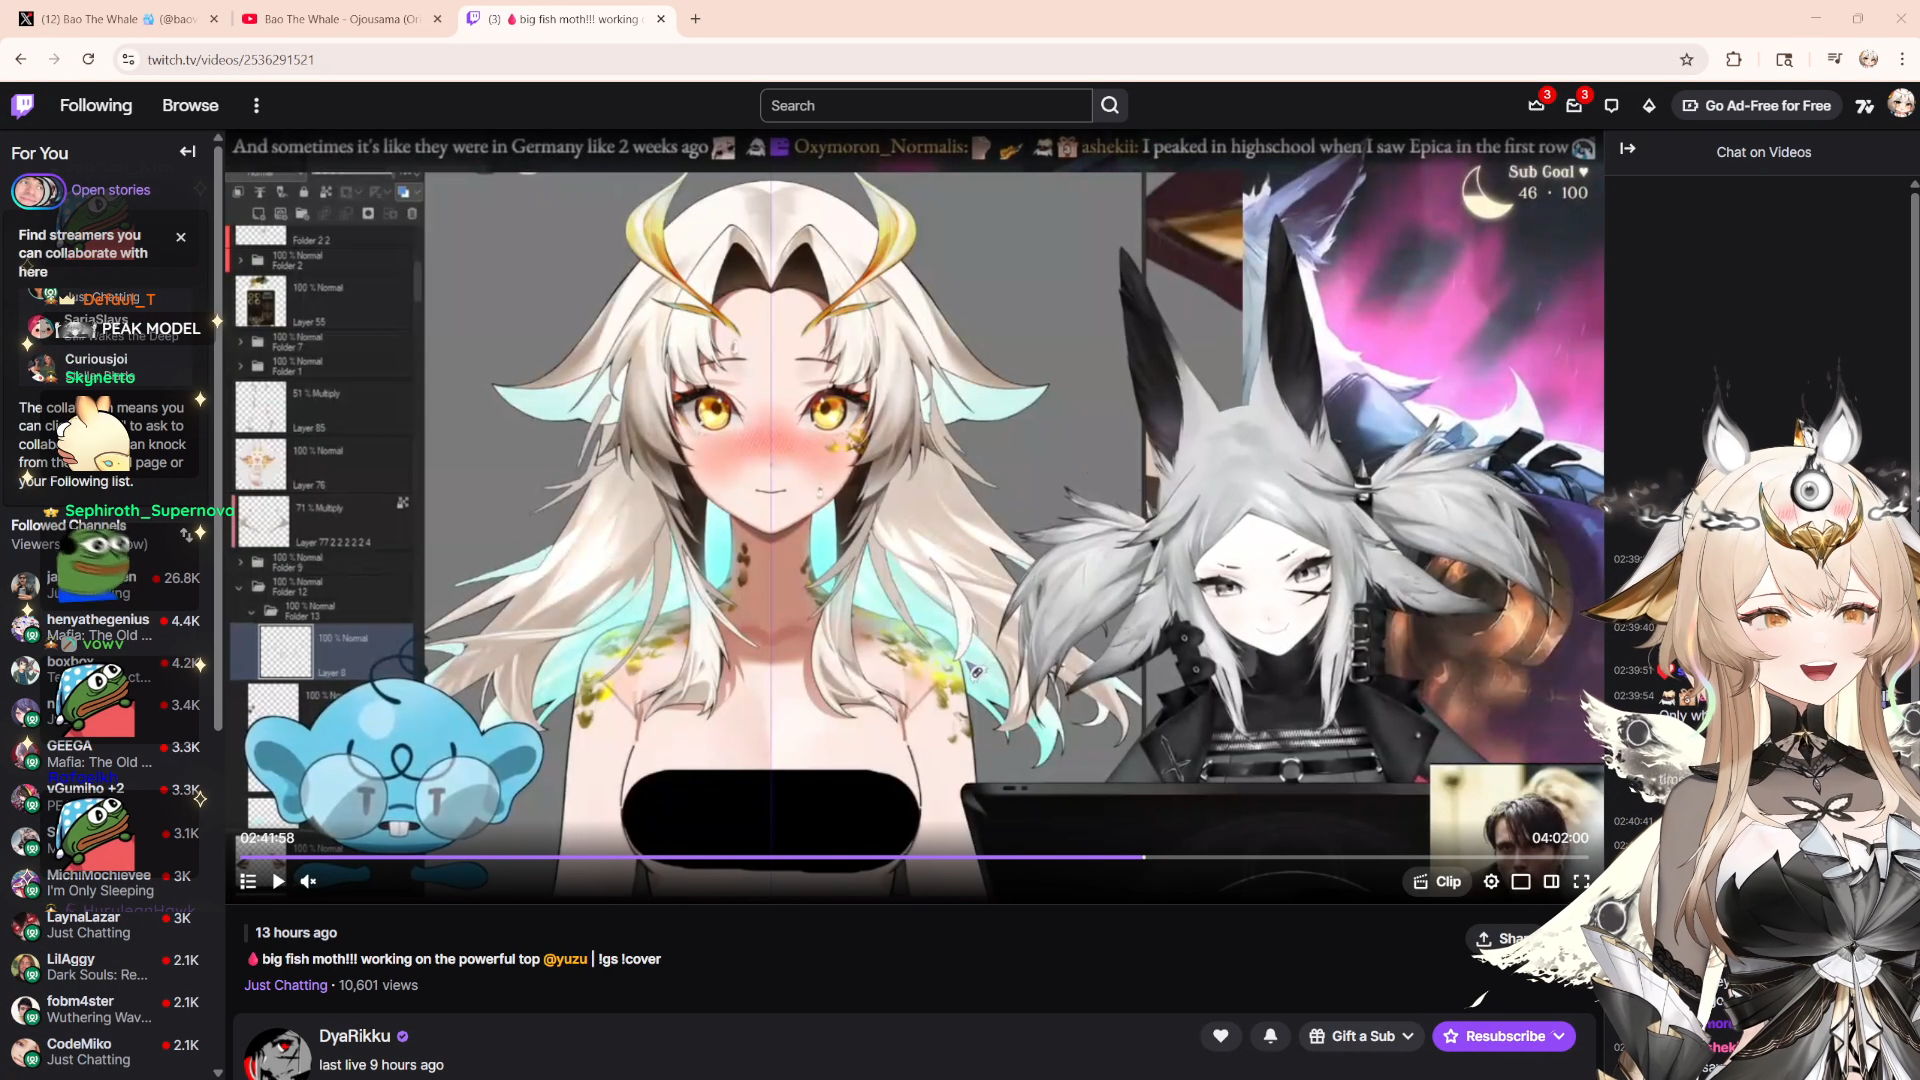Open the whispers chat bubble icon
1920x1080 pixels.
[1611, 105]
